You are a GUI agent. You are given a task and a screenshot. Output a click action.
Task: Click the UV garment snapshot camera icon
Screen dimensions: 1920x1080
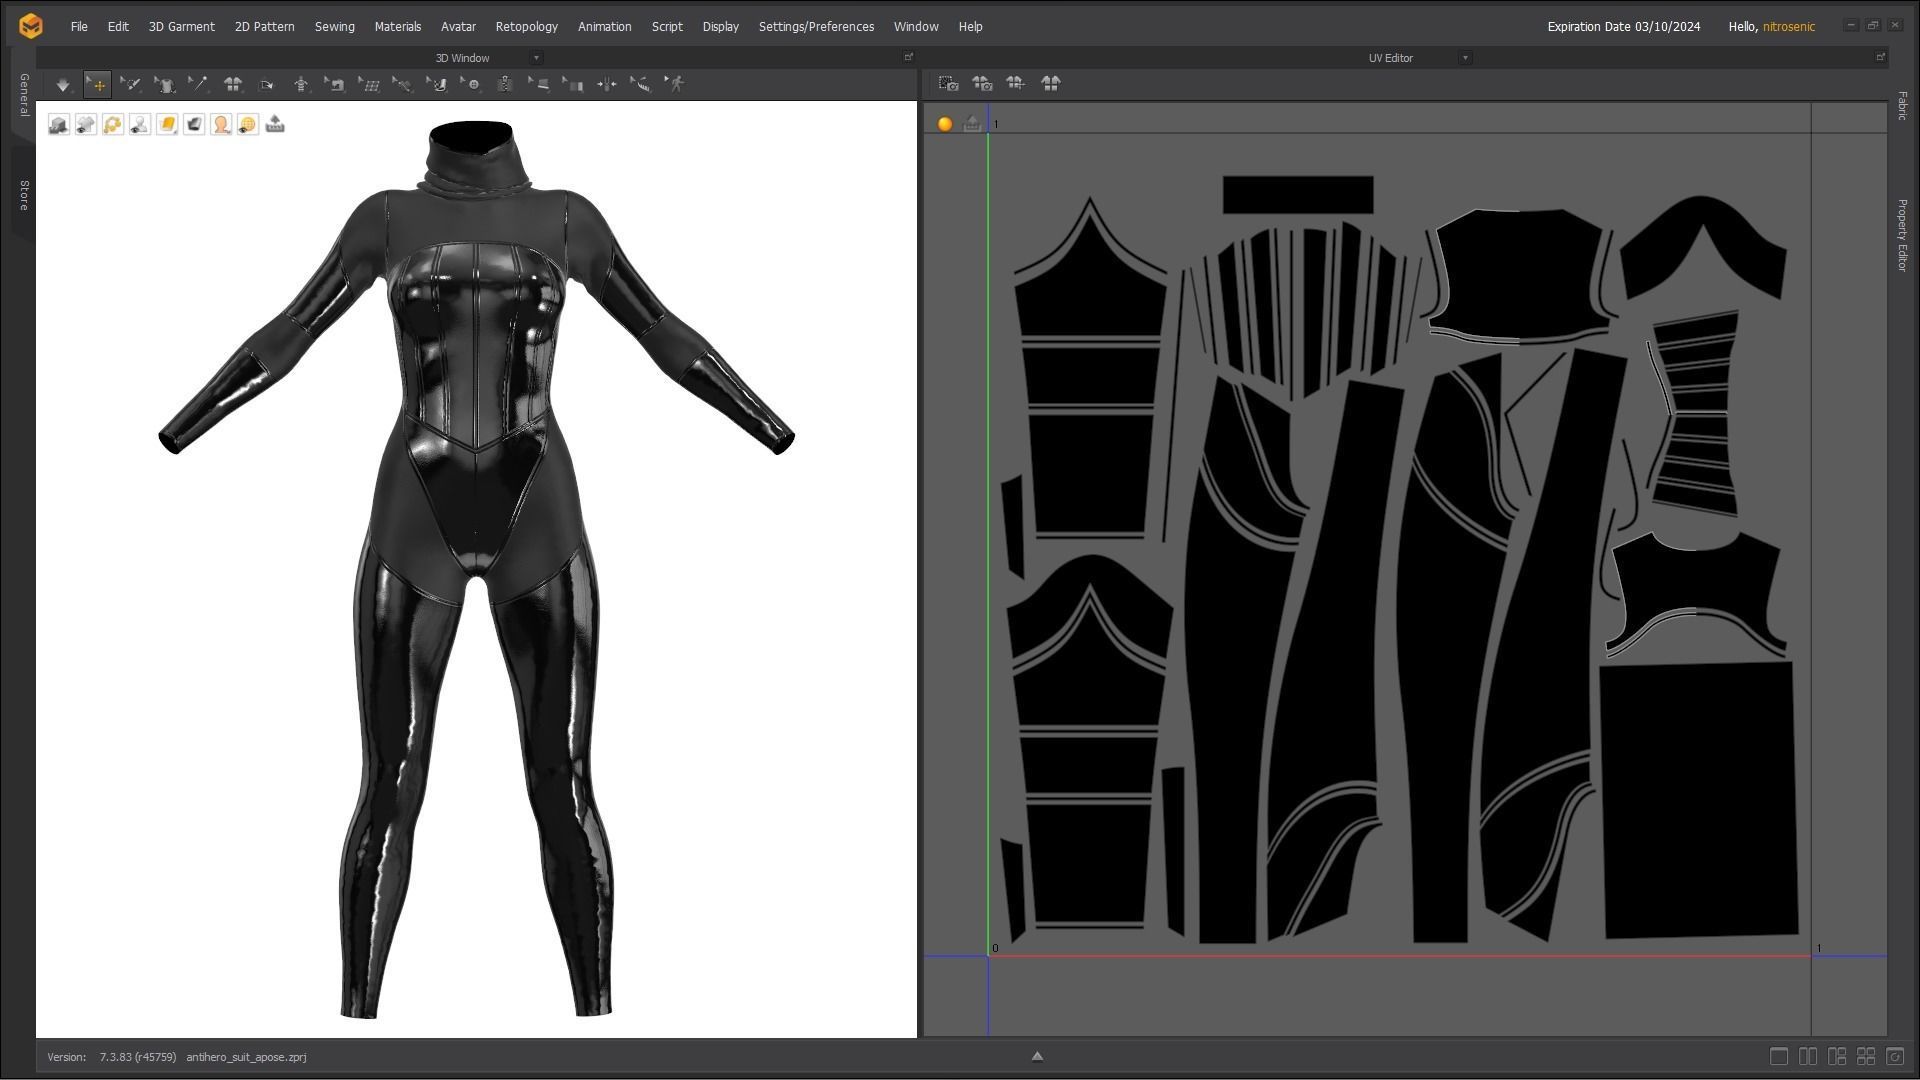983,84
